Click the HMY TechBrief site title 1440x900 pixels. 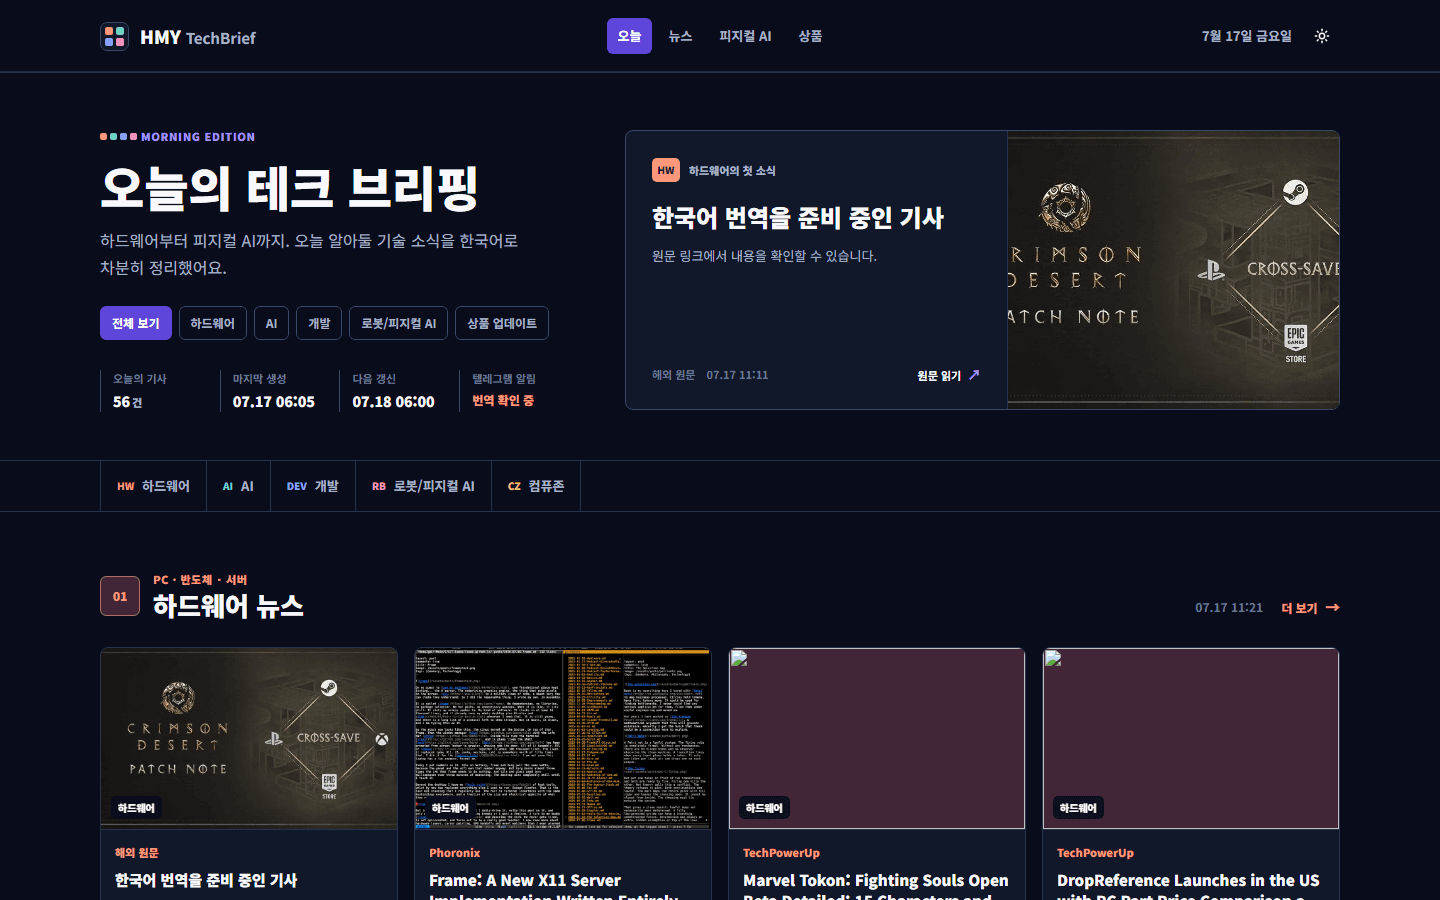click(x=198, y=37)
